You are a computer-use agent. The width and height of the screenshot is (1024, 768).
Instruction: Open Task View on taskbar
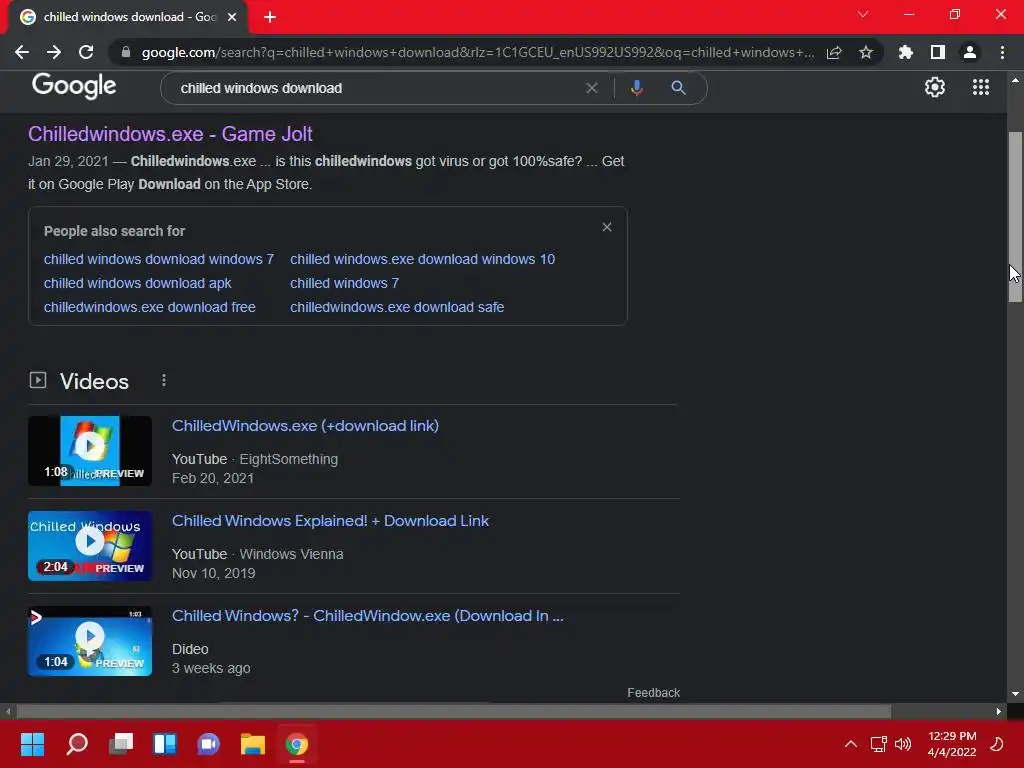tap(121, 744)
